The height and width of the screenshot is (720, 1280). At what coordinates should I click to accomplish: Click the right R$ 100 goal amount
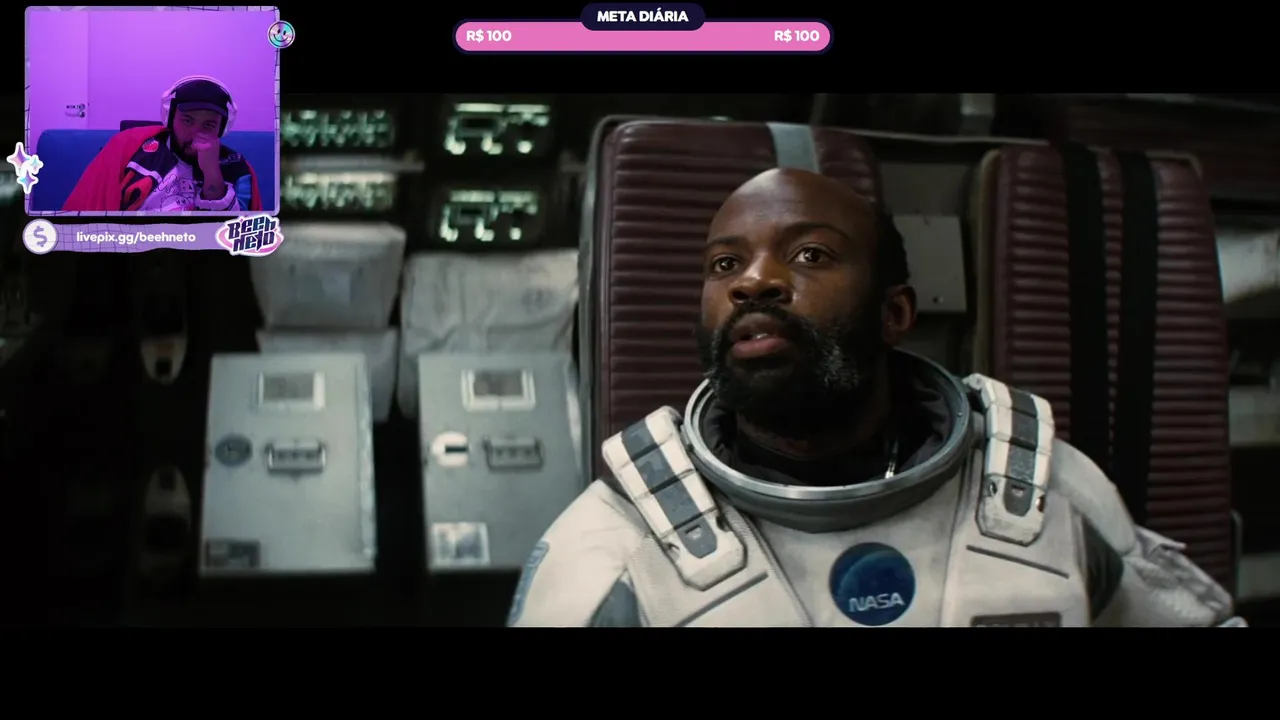point(796,36)
